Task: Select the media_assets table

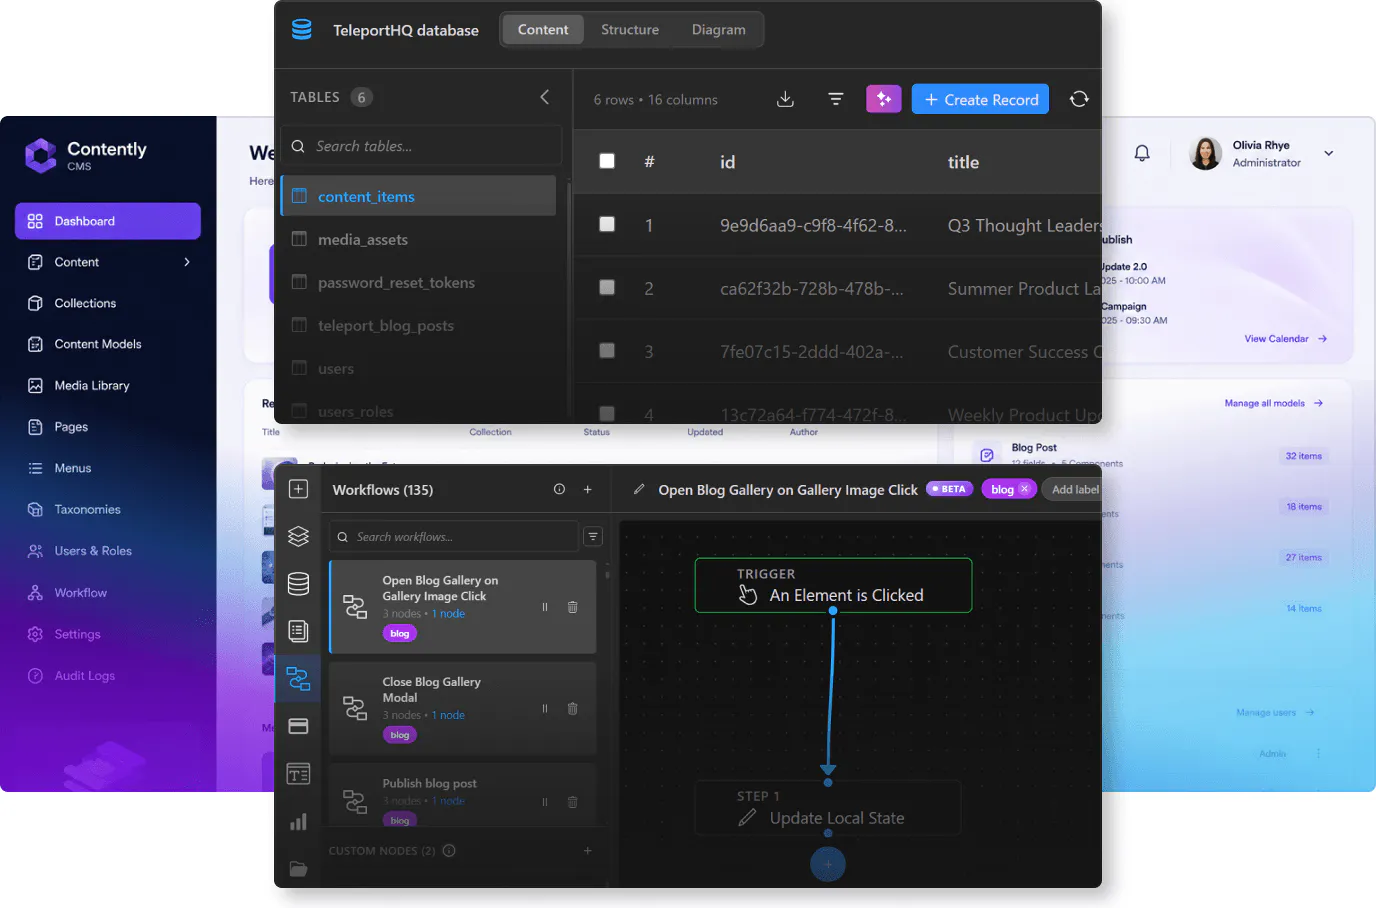Action: (418, 240)
